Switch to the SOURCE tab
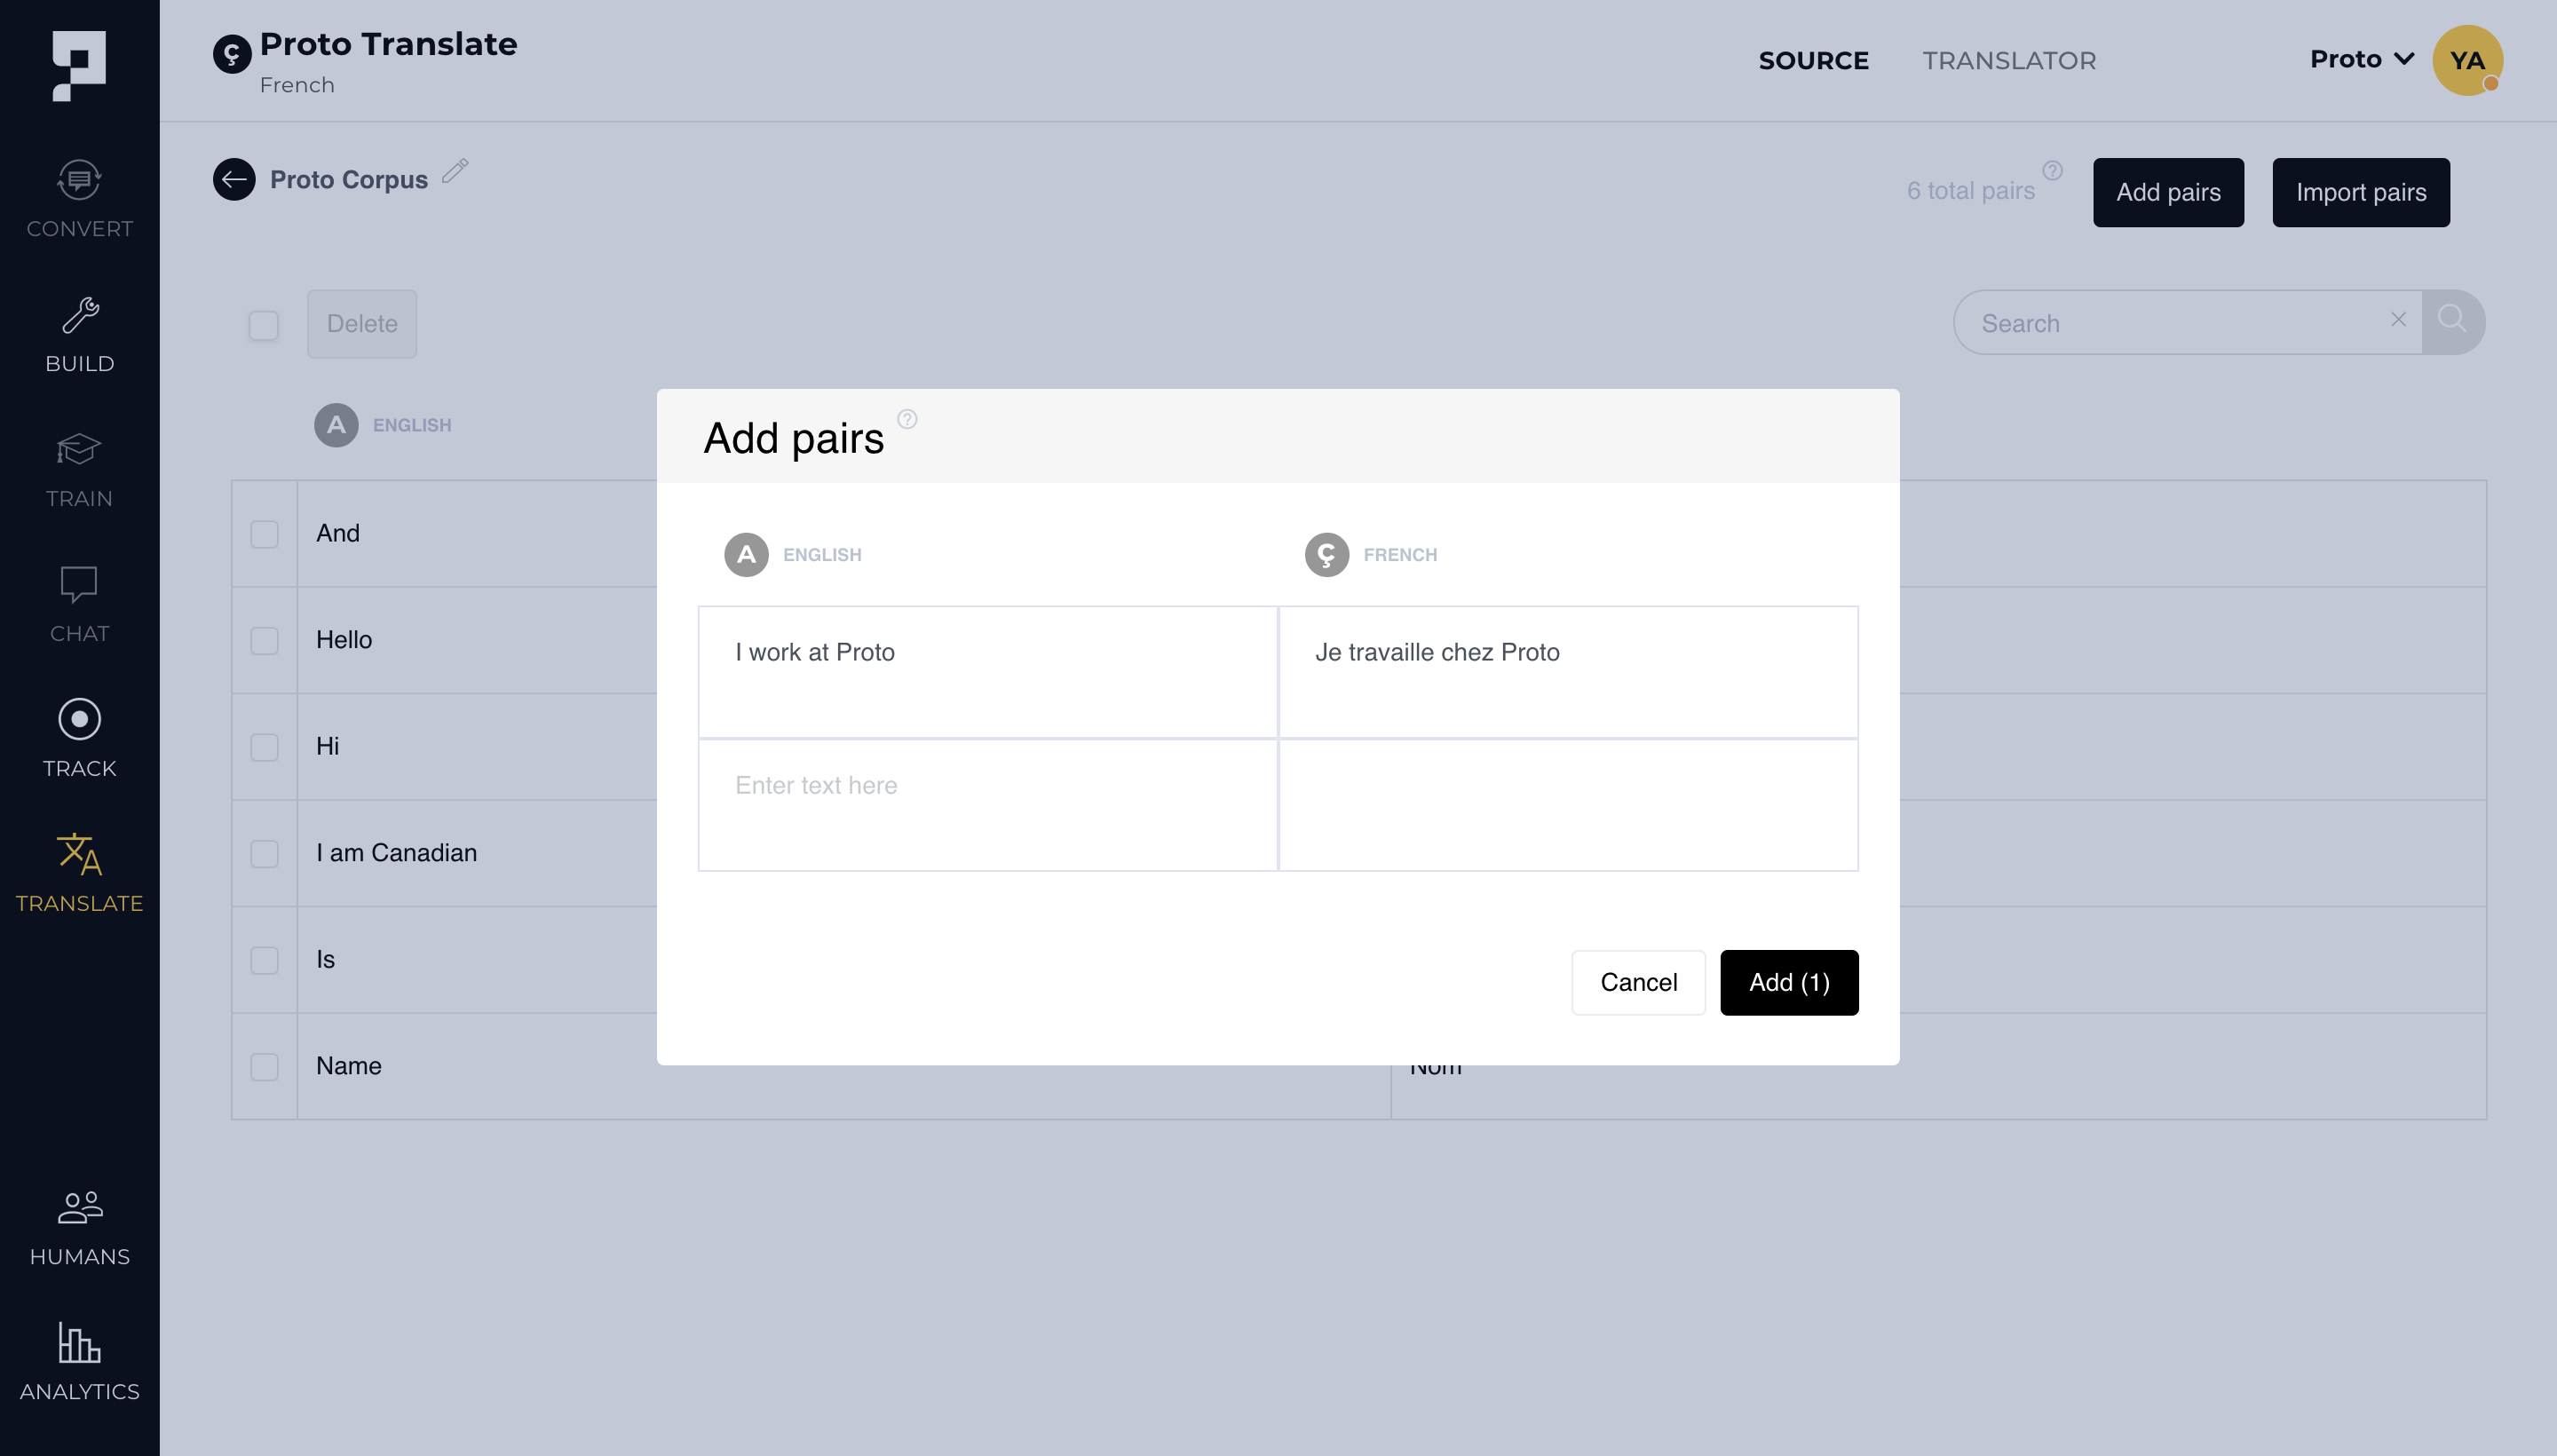Screen dimensions: 2557x1456 1813,60
